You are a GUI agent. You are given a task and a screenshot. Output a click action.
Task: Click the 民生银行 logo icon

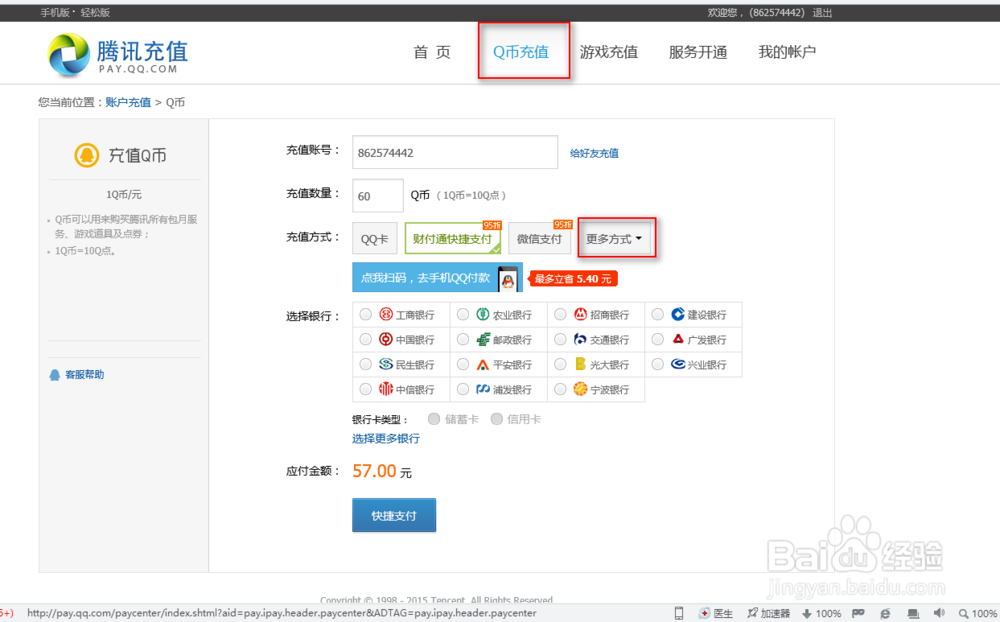(x=386, y=364)
